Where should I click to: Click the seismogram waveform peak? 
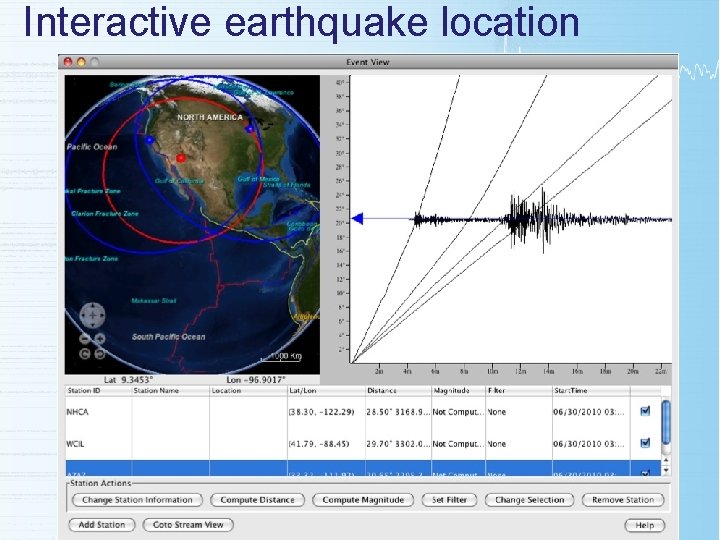click(543, 219)
